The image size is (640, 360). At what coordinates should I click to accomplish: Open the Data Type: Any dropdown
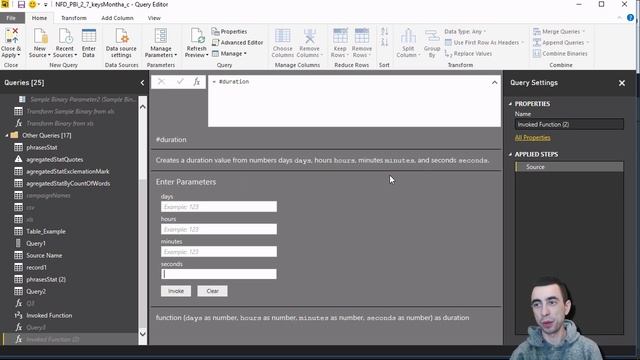point(465,31)
